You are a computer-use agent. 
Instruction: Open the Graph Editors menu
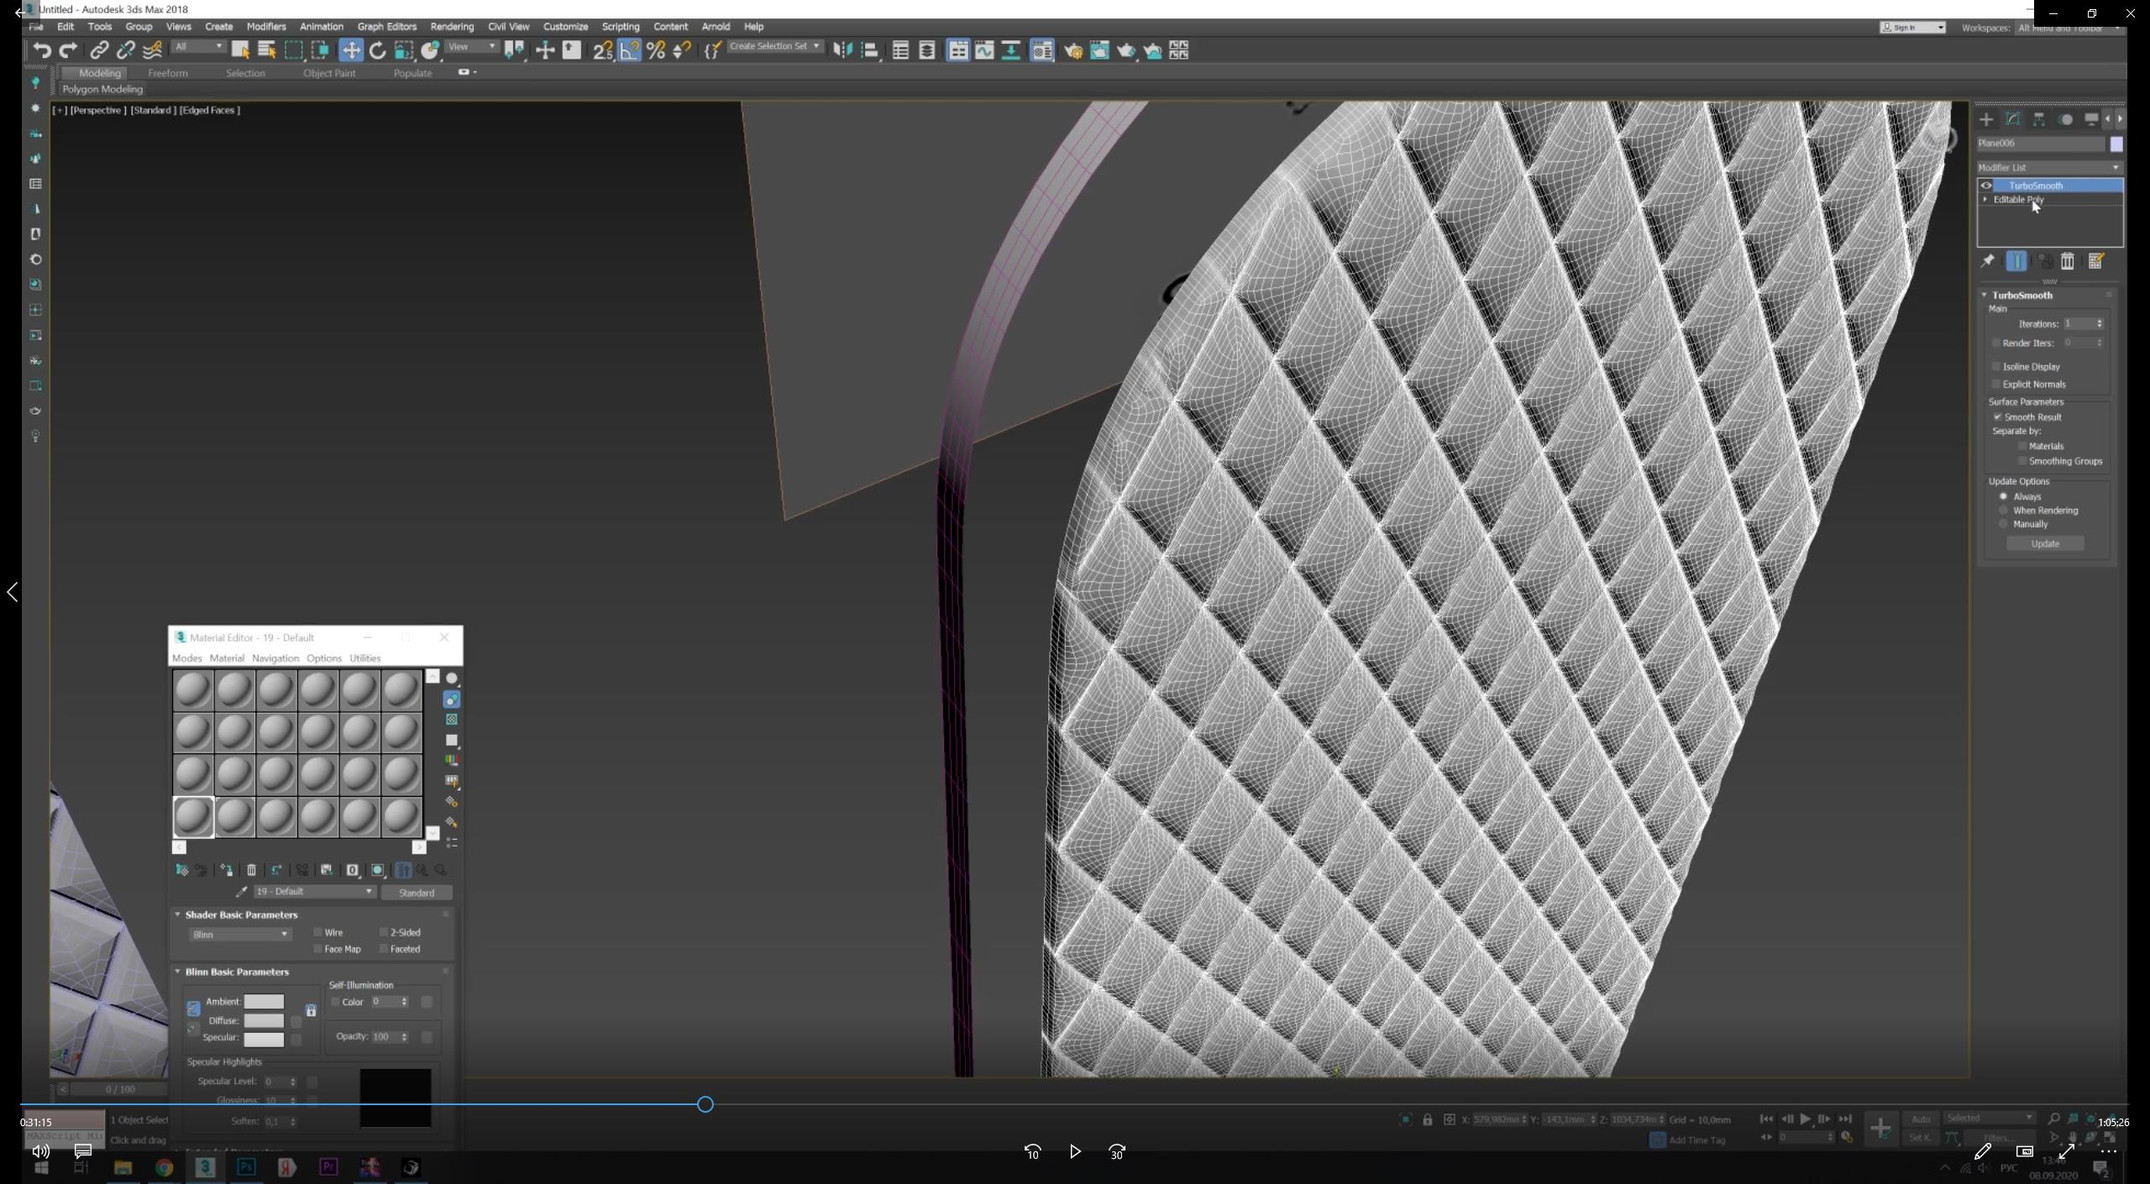(387, 27)
